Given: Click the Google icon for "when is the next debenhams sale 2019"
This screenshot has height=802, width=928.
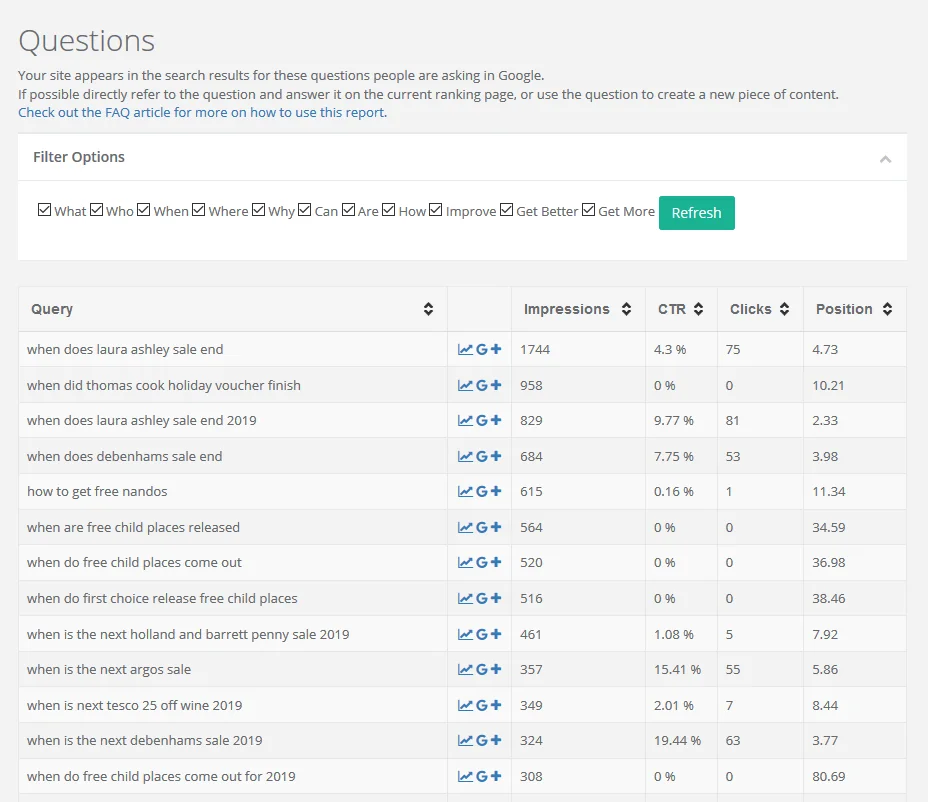Looking at the screenshot, I should point(482,740).
